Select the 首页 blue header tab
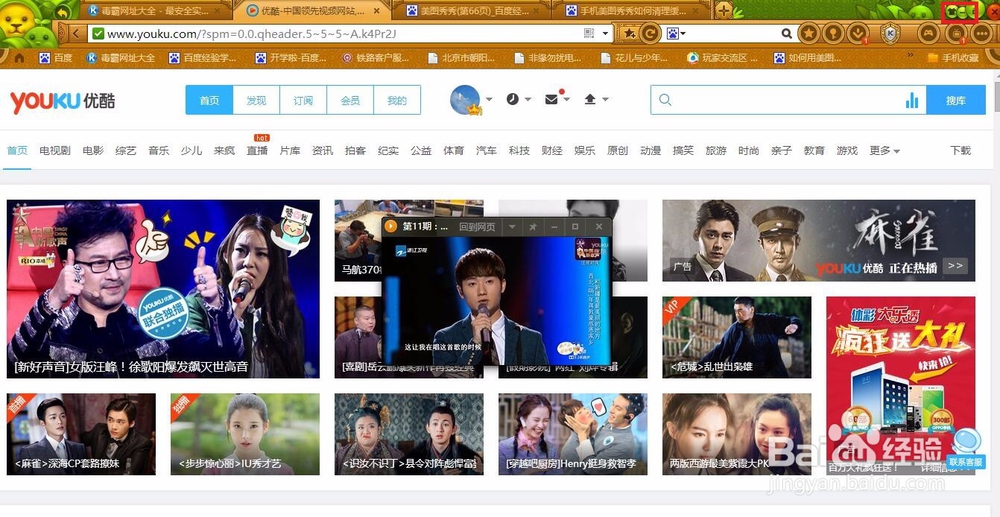Image resolution: width=1000 pixels, height=517 pixels. click(x=209, y=100)
